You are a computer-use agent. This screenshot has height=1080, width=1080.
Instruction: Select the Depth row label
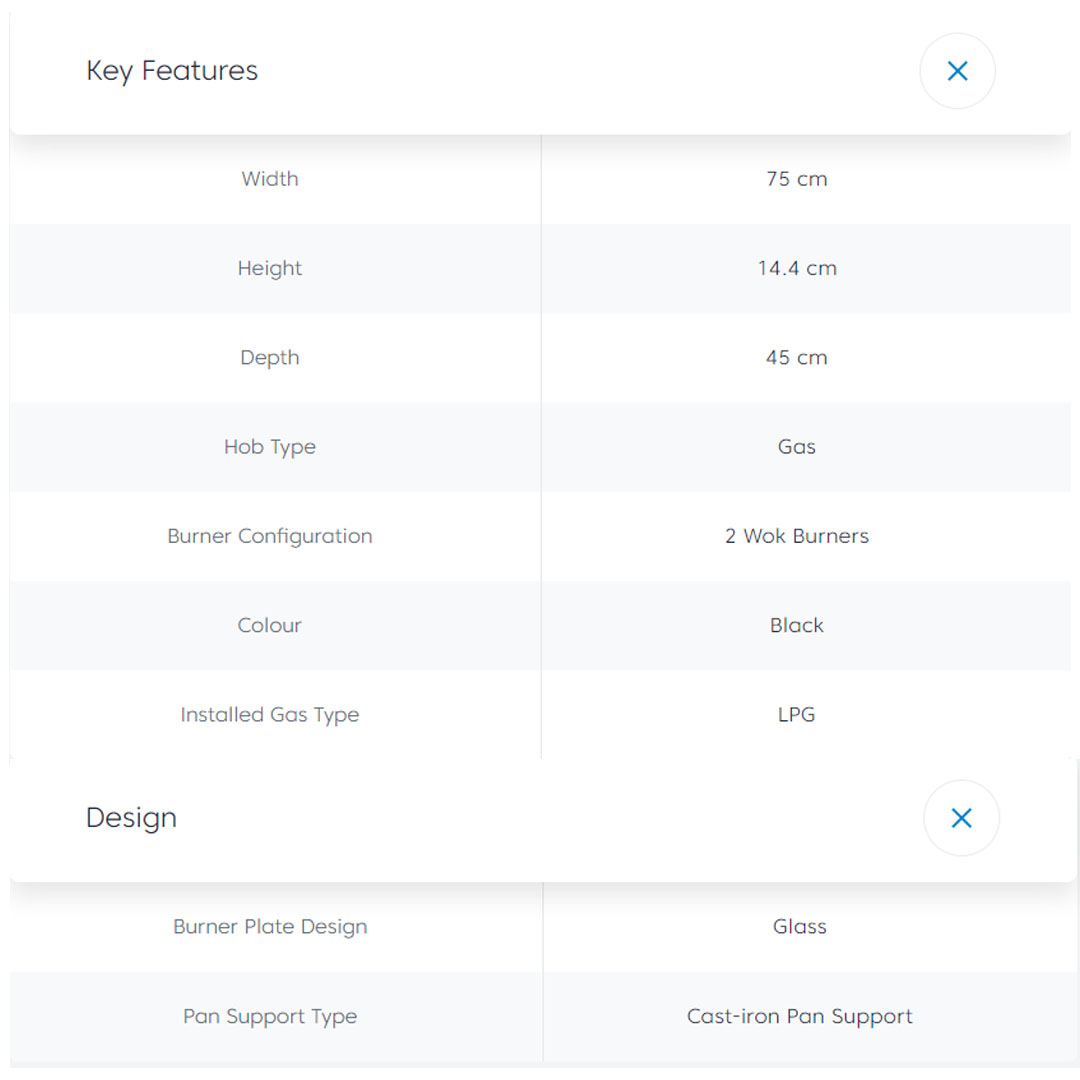270,357
